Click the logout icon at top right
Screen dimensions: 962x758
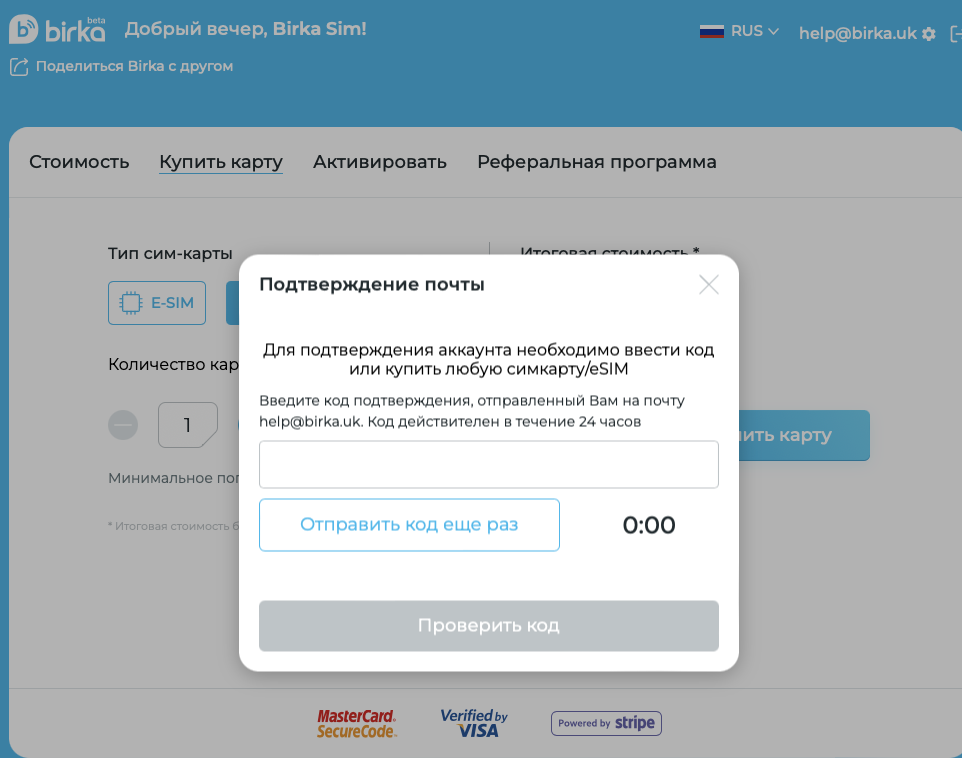tap(955, 34)
